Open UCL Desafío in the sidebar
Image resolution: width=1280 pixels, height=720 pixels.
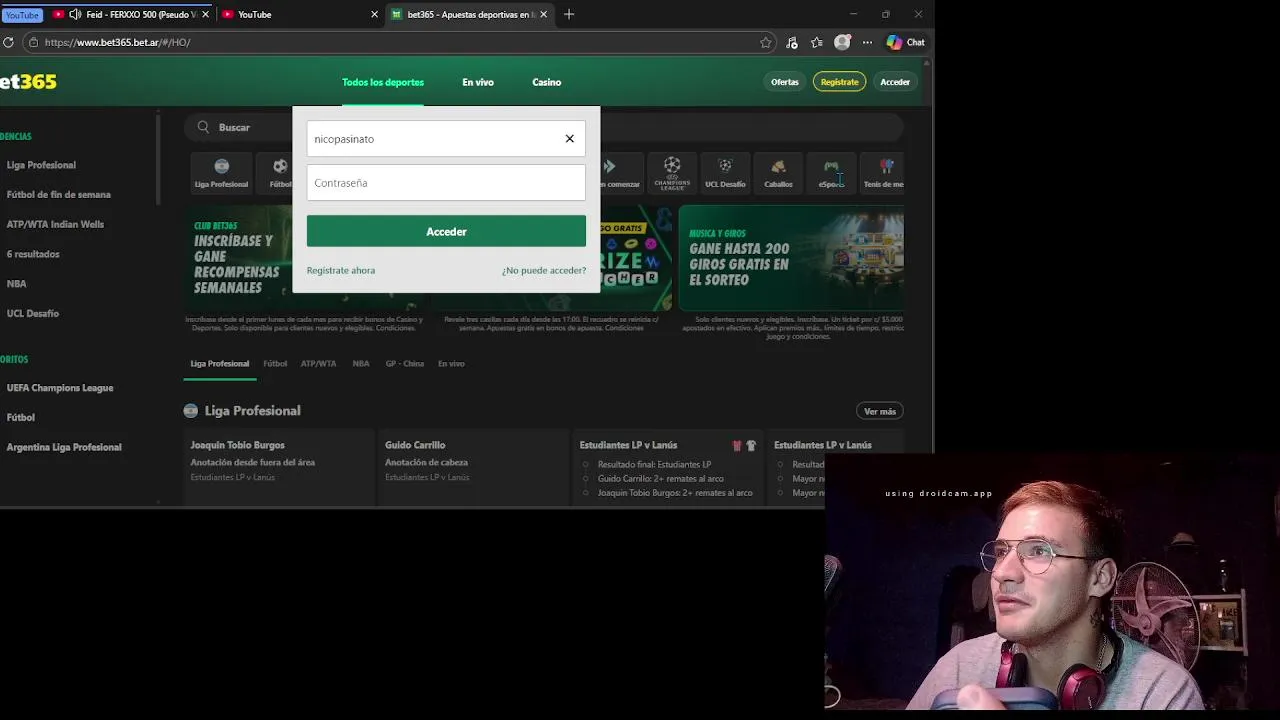[x=33, y=313]
